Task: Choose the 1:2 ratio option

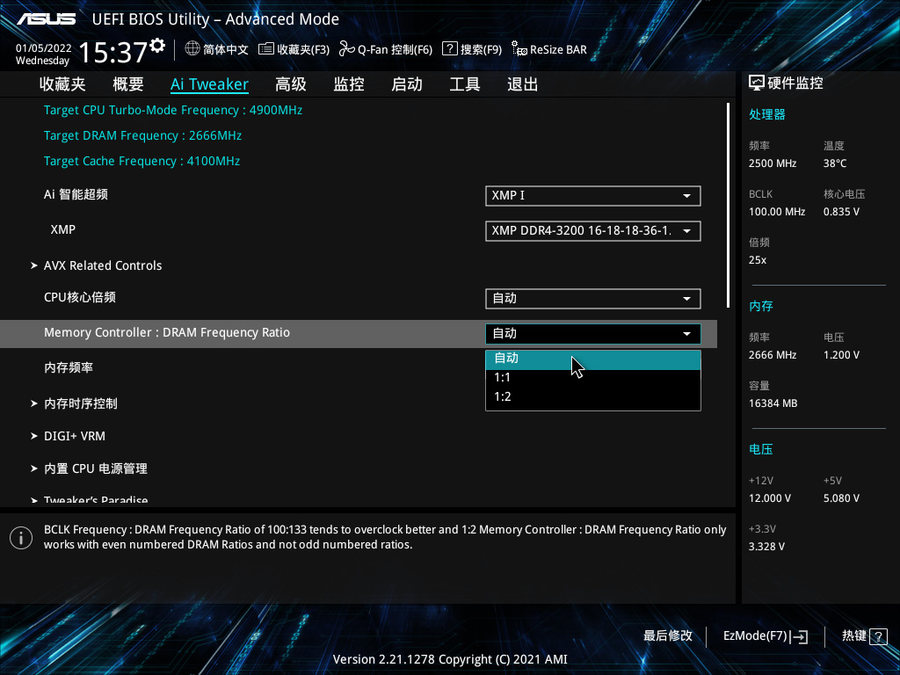Action: coord(592,397)
